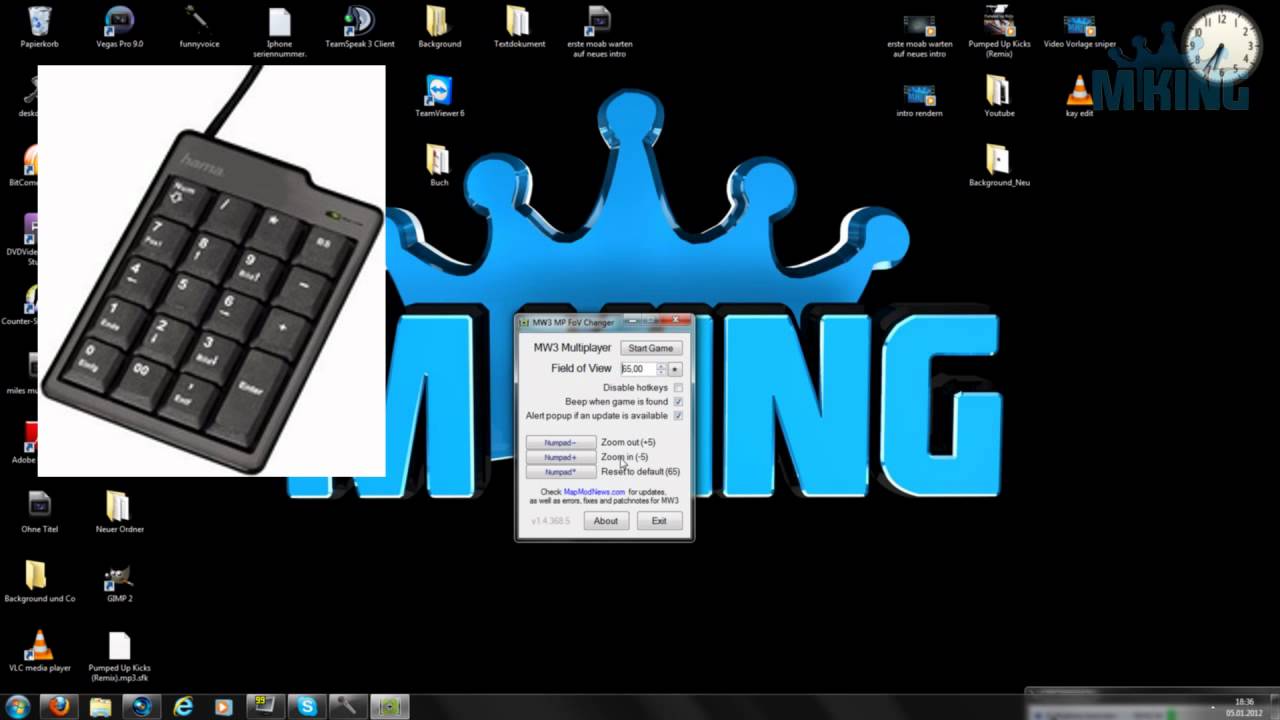Open the Background_Neu folder
Image resolution: width=1280 pixels, height=720 pixels.
point(999,165)
